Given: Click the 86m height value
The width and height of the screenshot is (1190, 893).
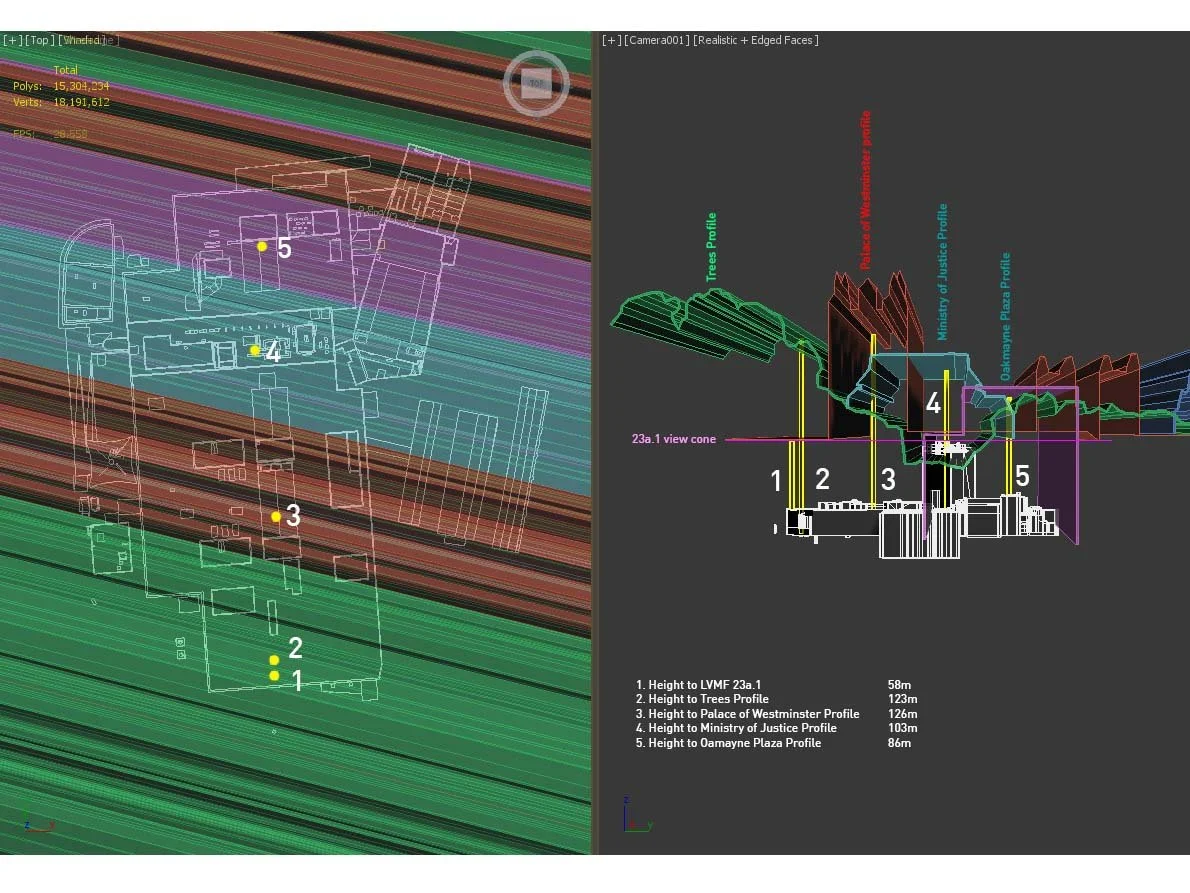Looking at the screenshot, I should pos(899,743).
